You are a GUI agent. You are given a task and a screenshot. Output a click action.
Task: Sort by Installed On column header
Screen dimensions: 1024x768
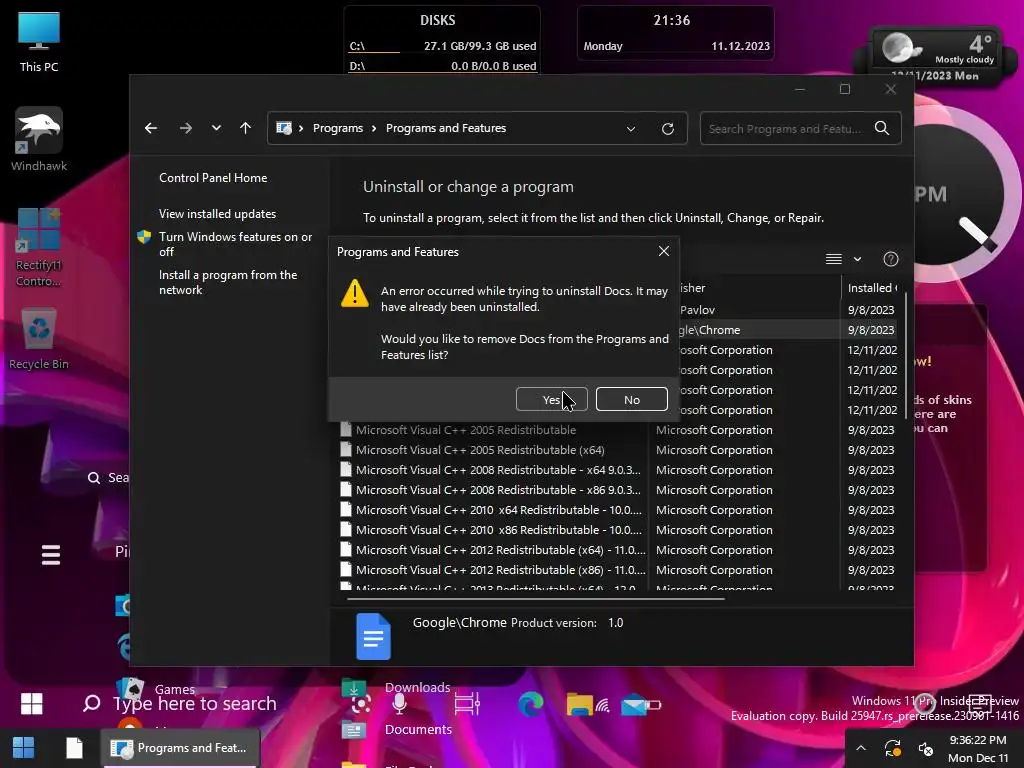point(872,287)
